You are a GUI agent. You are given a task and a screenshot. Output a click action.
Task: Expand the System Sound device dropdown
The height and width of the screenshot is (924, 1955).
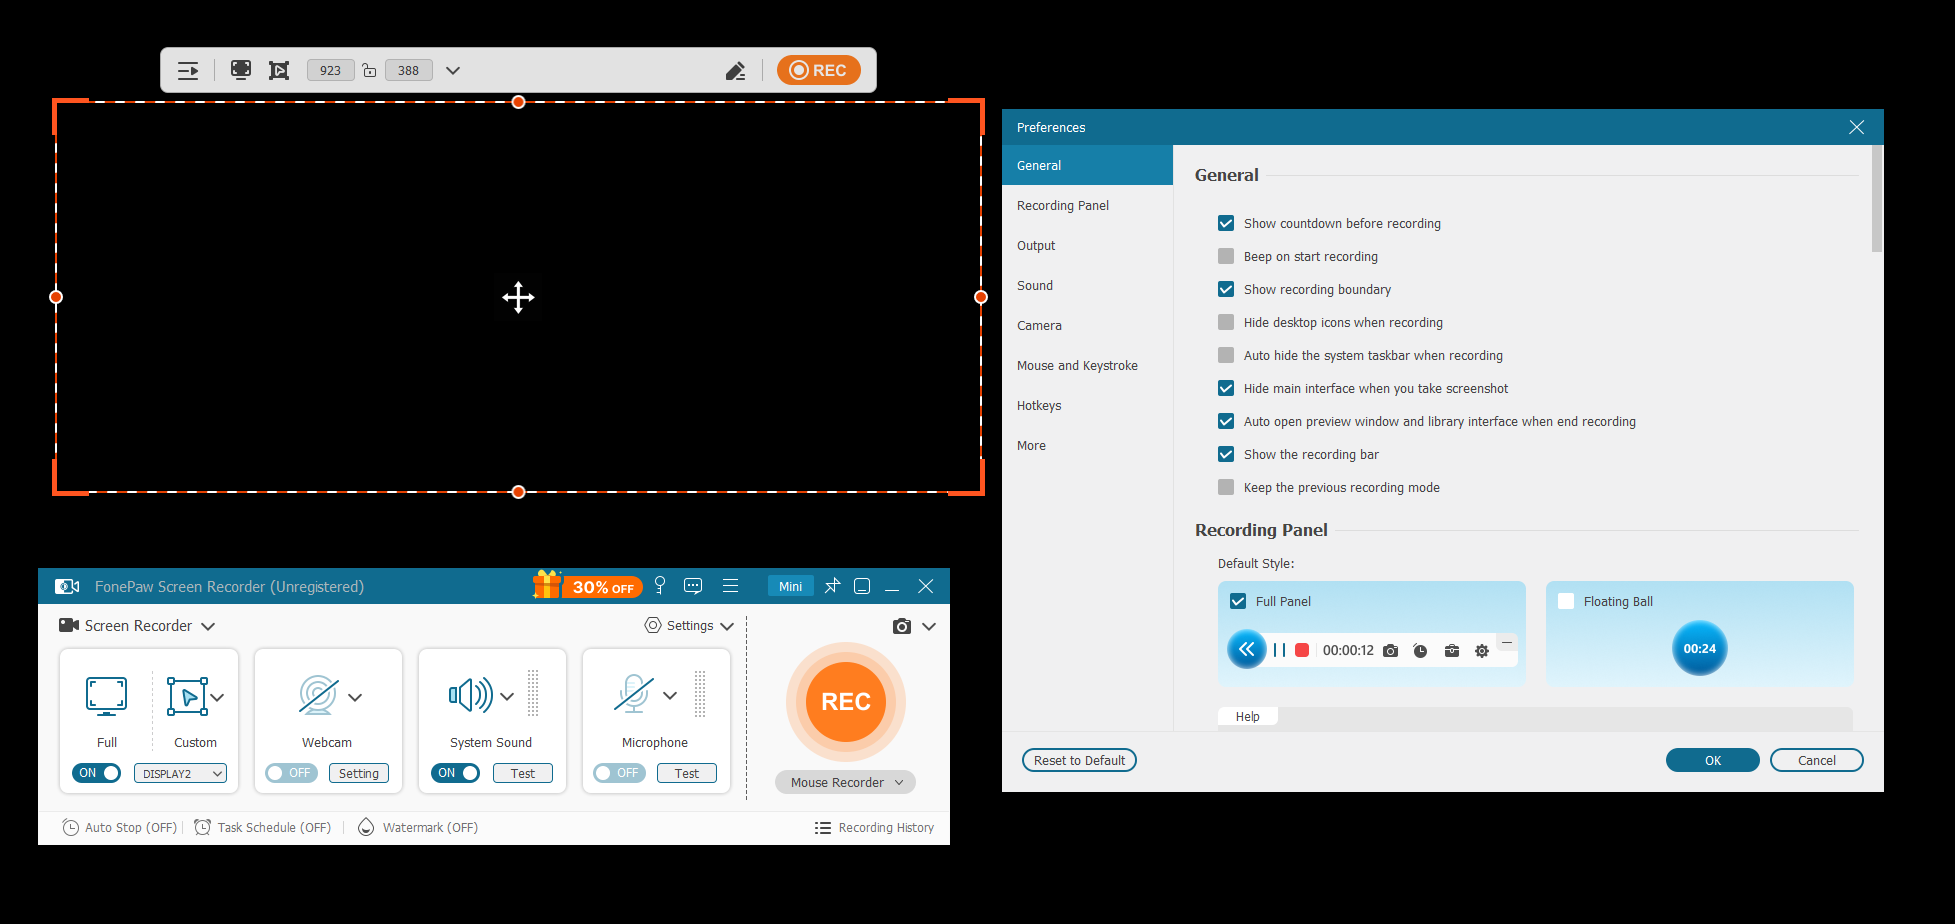click(507, 696)
